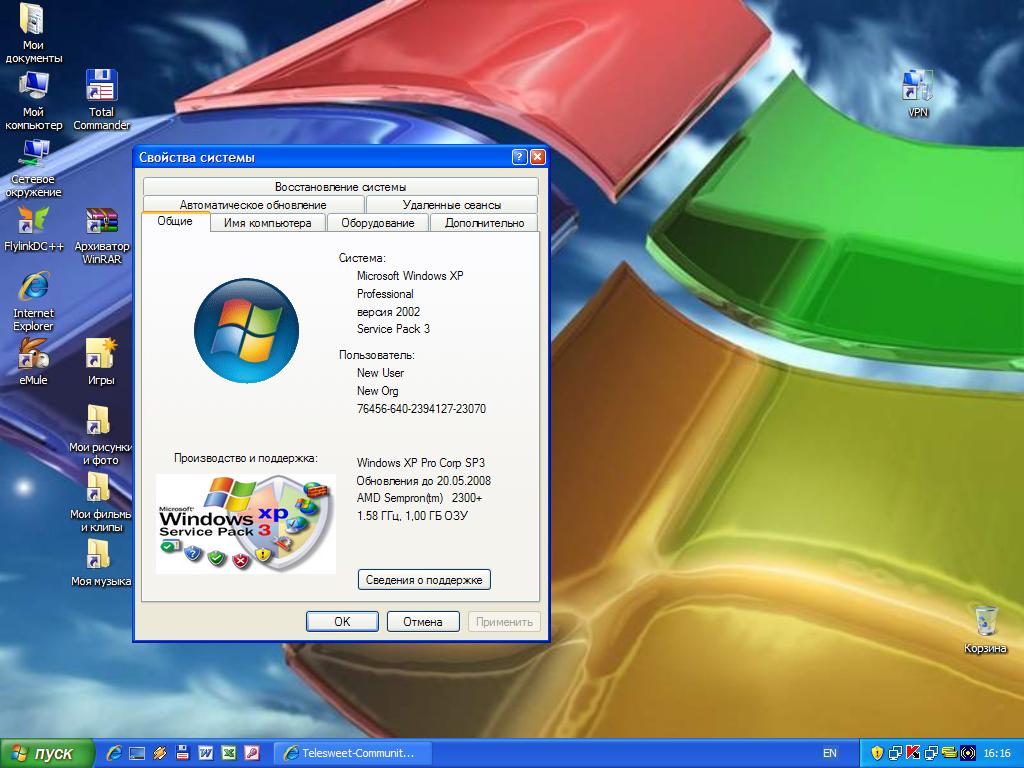This screenshot has width=1024, height=768.
Task: Open the пуск Start menu
Action: point(46,753)
